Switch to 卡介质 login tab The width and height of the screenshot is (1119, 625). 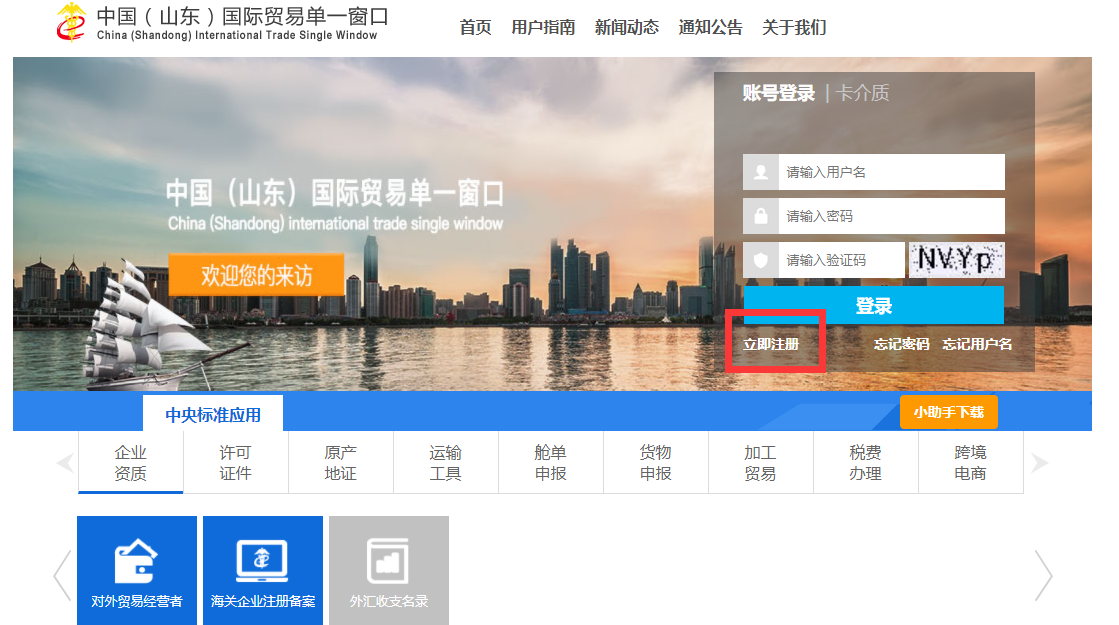click(x=862, y=93)
